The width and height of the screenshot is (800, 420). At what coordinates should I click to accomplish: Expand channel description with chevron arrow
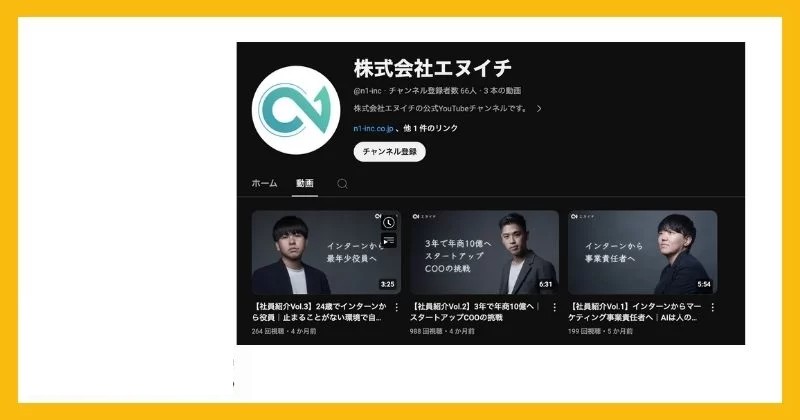coord(539,109)
